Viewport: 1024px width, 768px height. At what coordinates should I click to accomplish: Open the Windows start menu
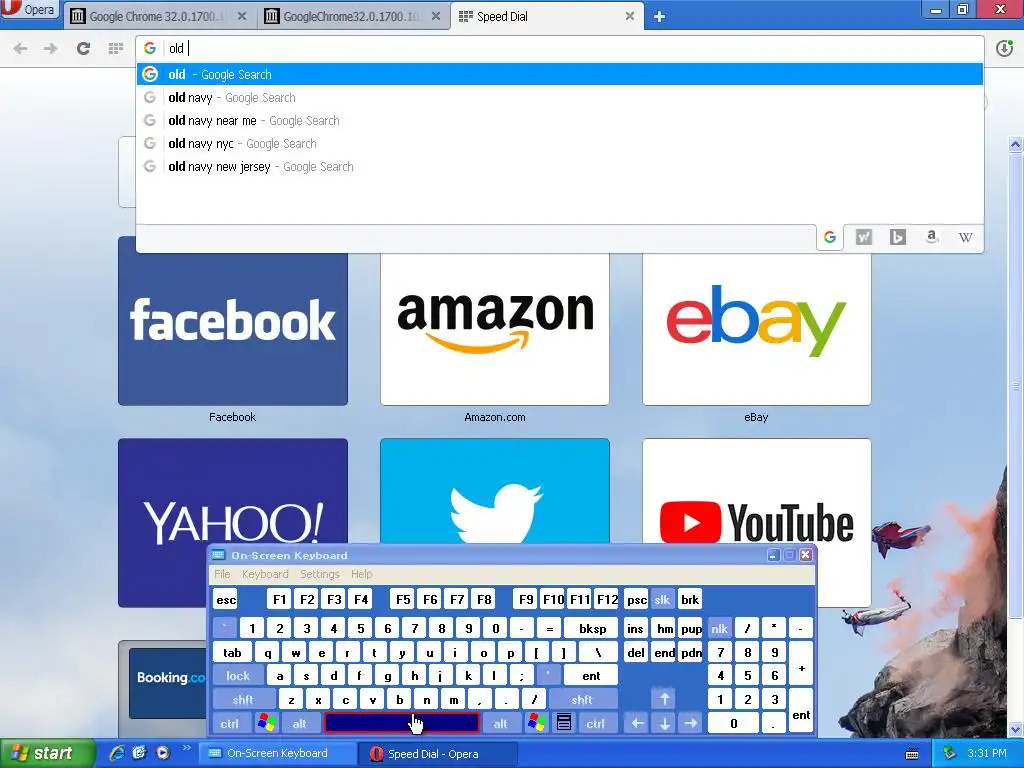pos(46,754)
